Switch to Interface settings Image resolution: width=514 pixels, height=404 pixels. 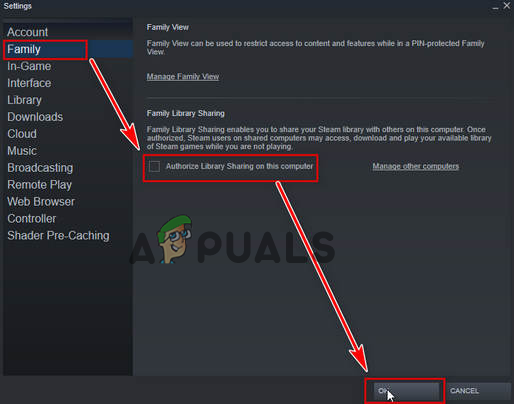pos(29,83)
